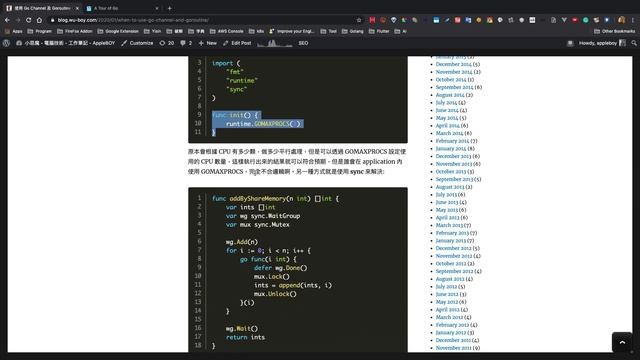
Task: Open the Flutter bookmark folder
Action: click(379, 31)
